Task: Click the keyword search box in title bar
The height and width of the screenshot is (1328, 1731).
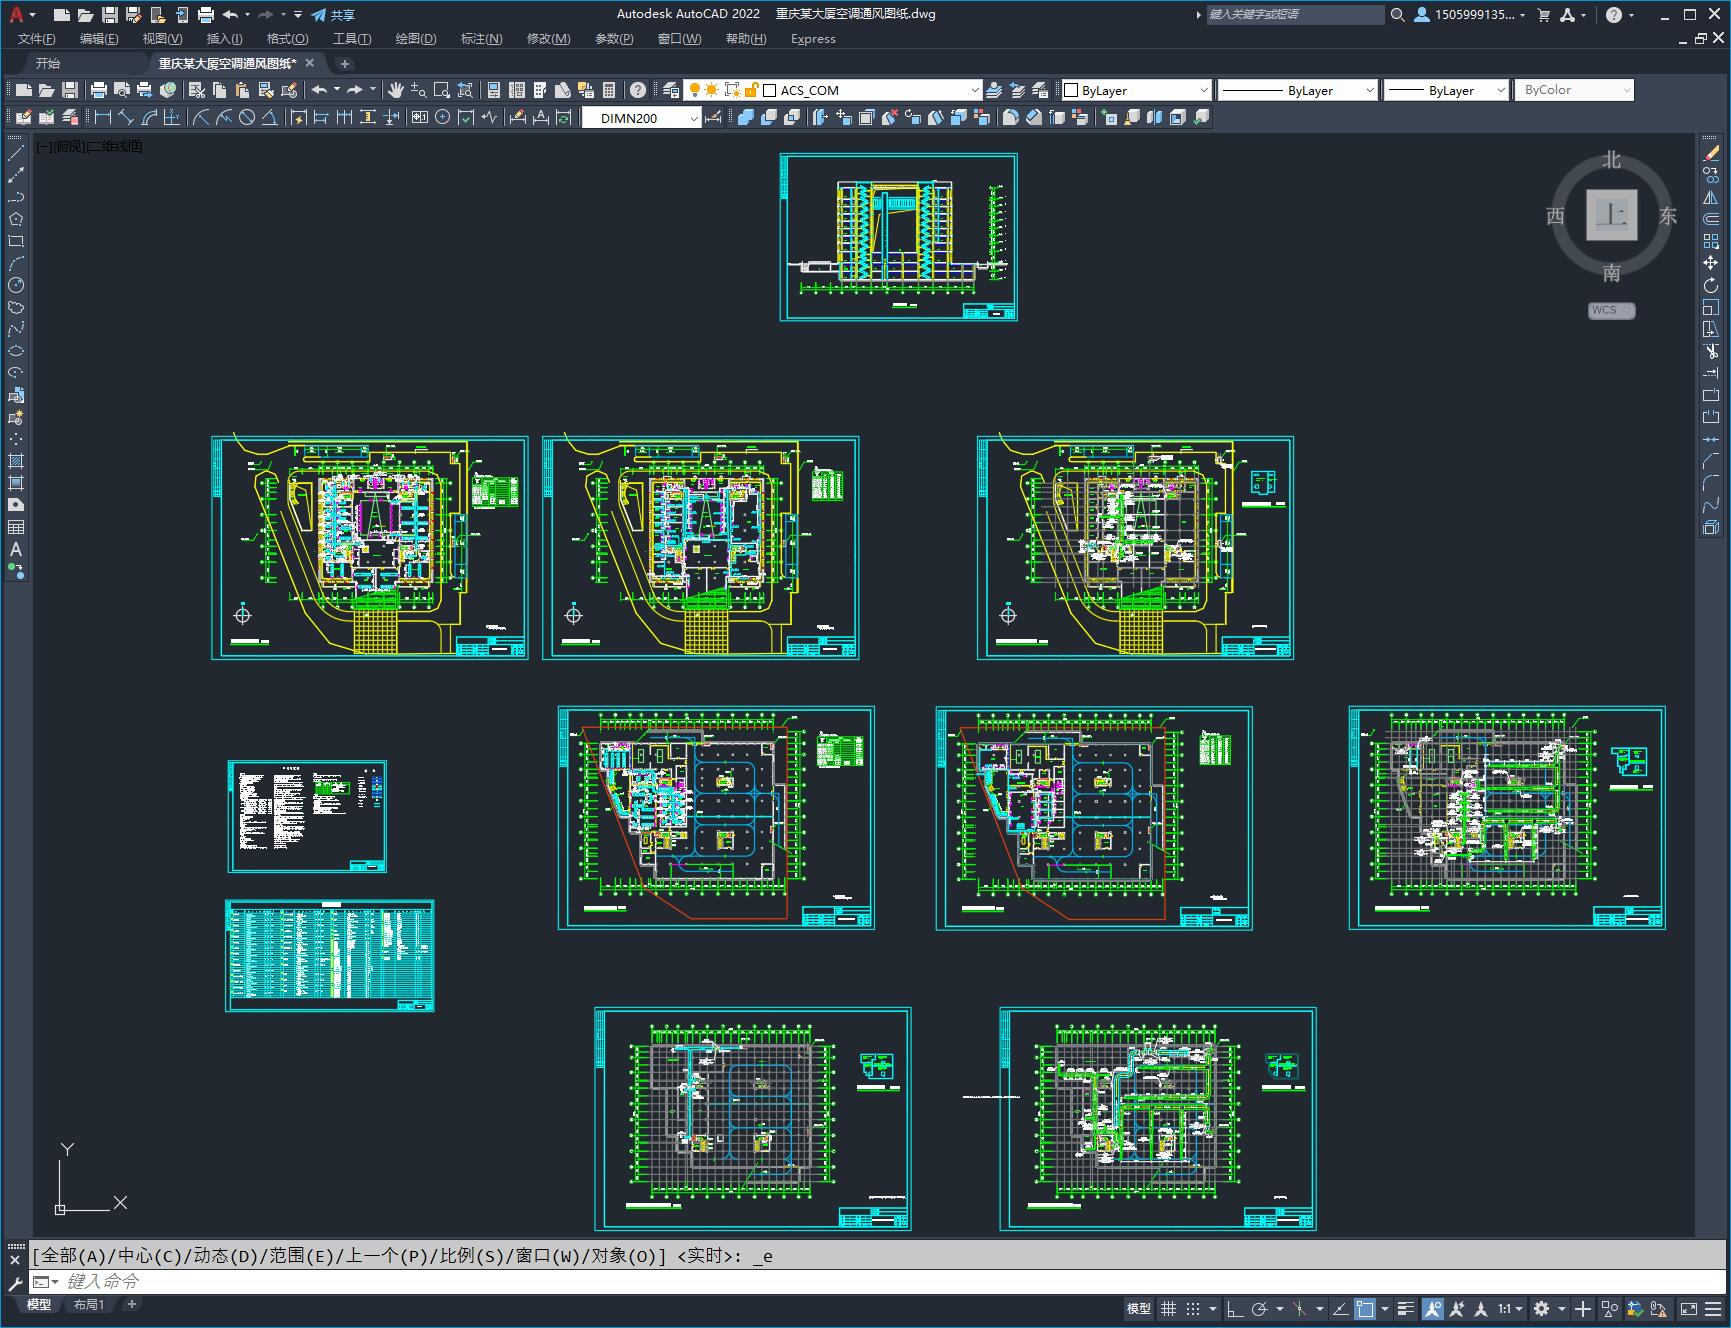Action: pyautogui.click(x=1295, y=15)
